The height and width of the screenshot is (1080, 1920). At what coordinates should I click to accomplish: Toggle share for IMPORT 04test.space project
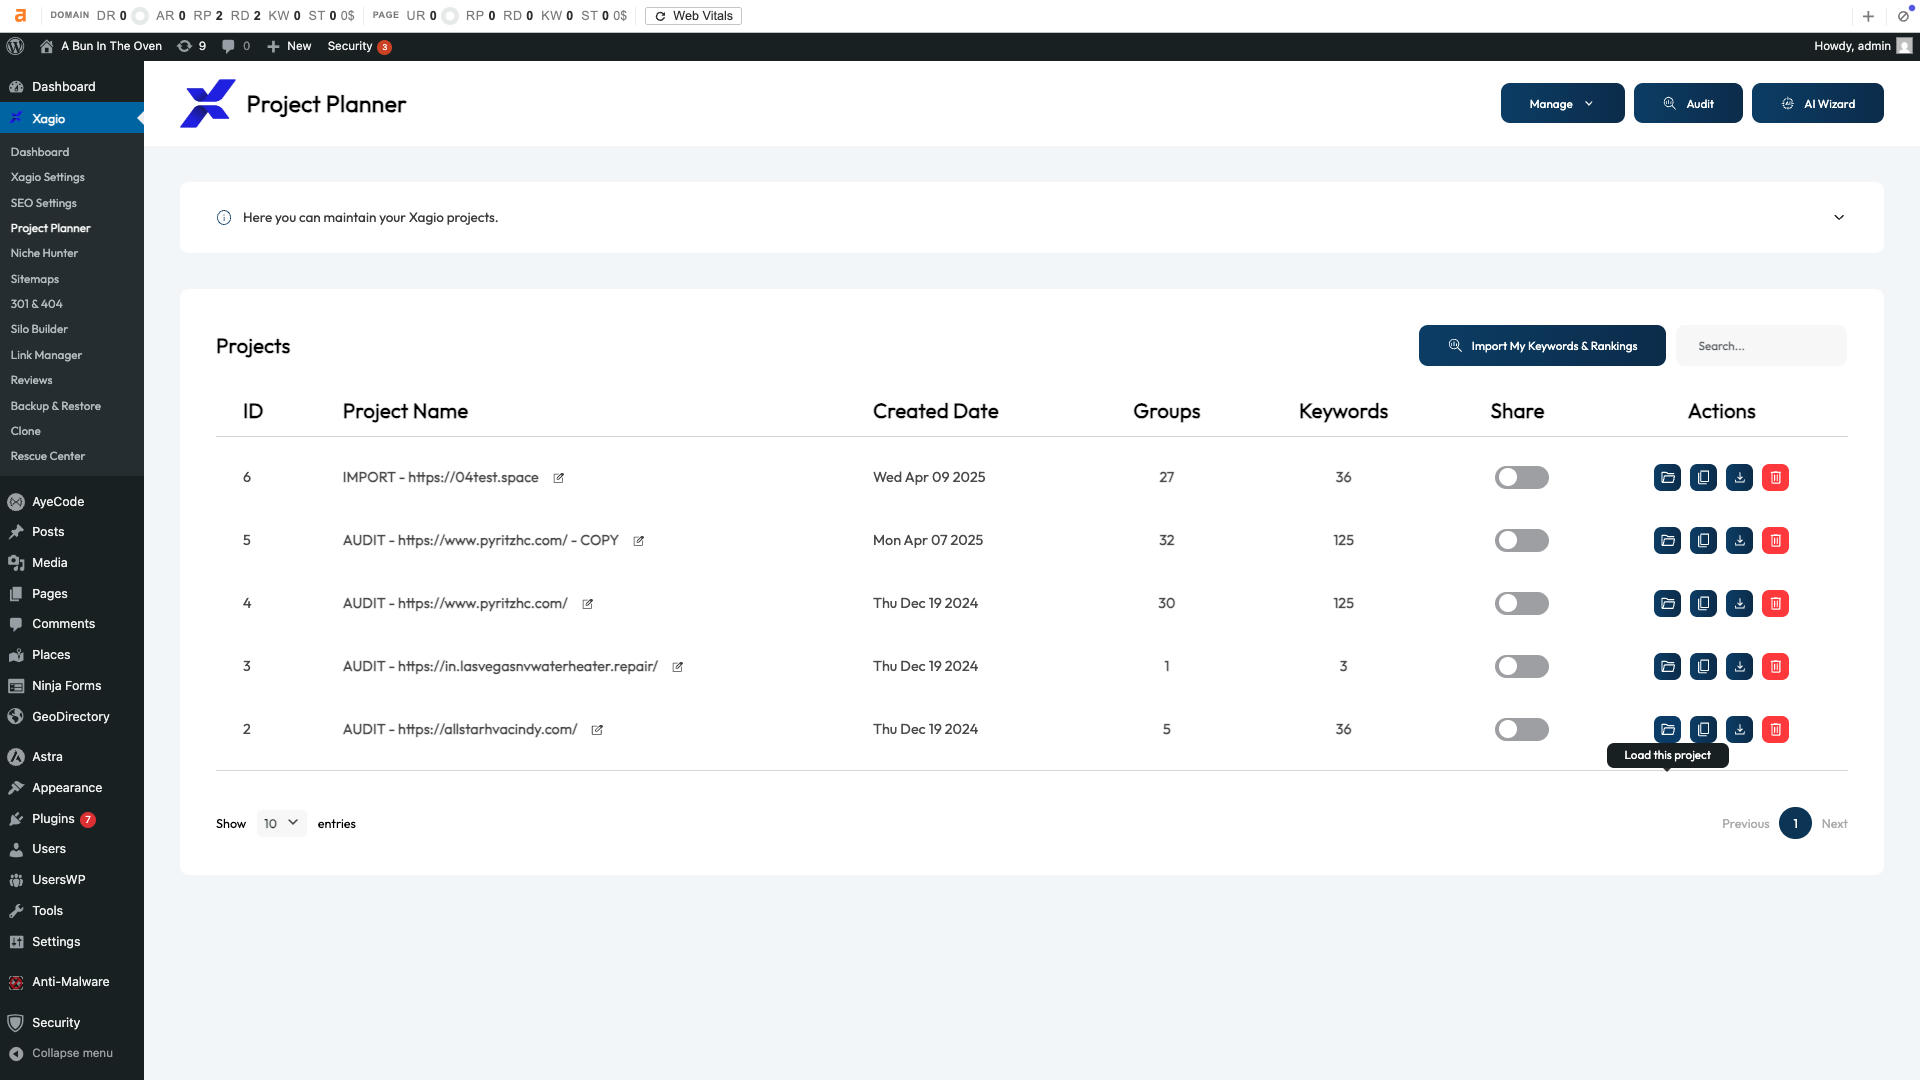click(1521, 478)
